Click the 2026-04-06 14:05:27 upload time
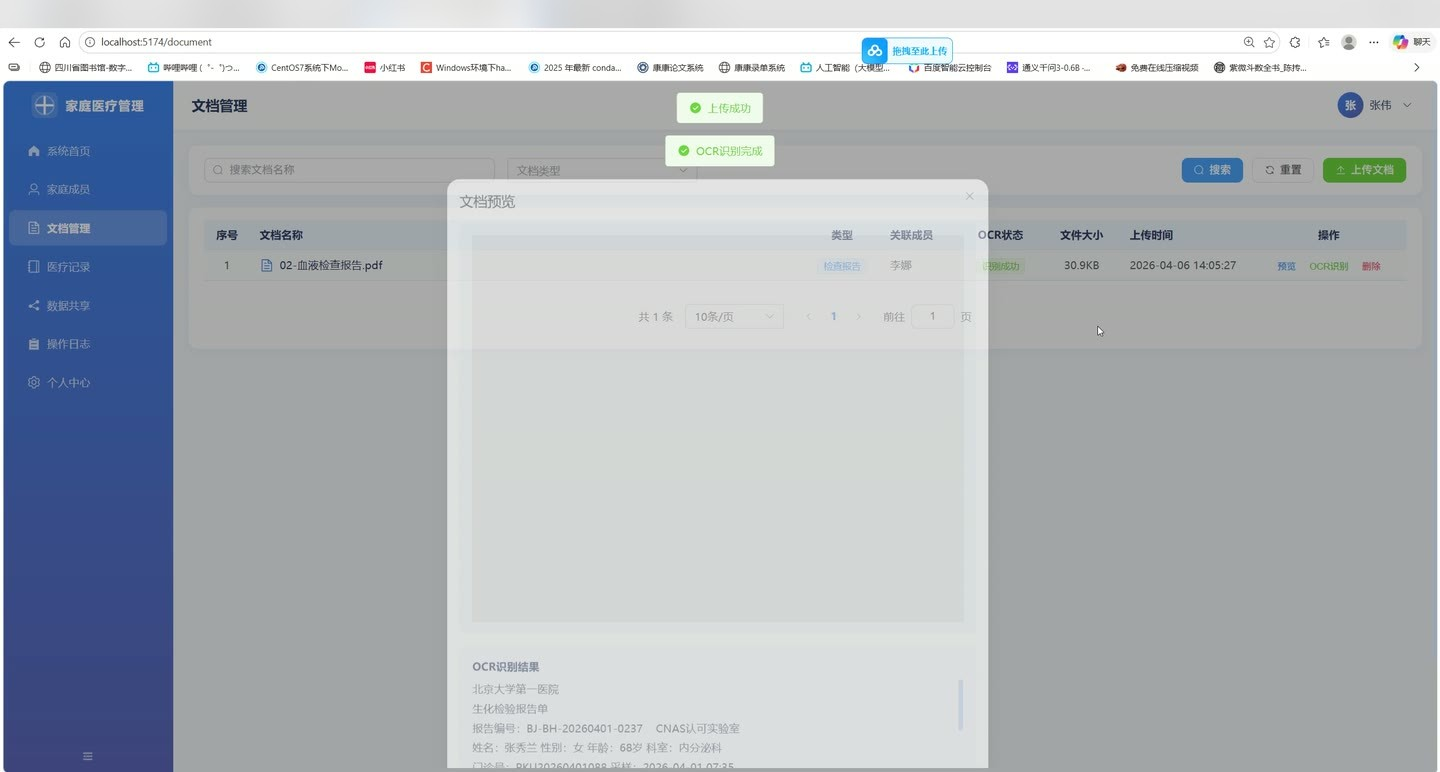This screenshot has height=772, width=1440. click(x=1182, y=265)
